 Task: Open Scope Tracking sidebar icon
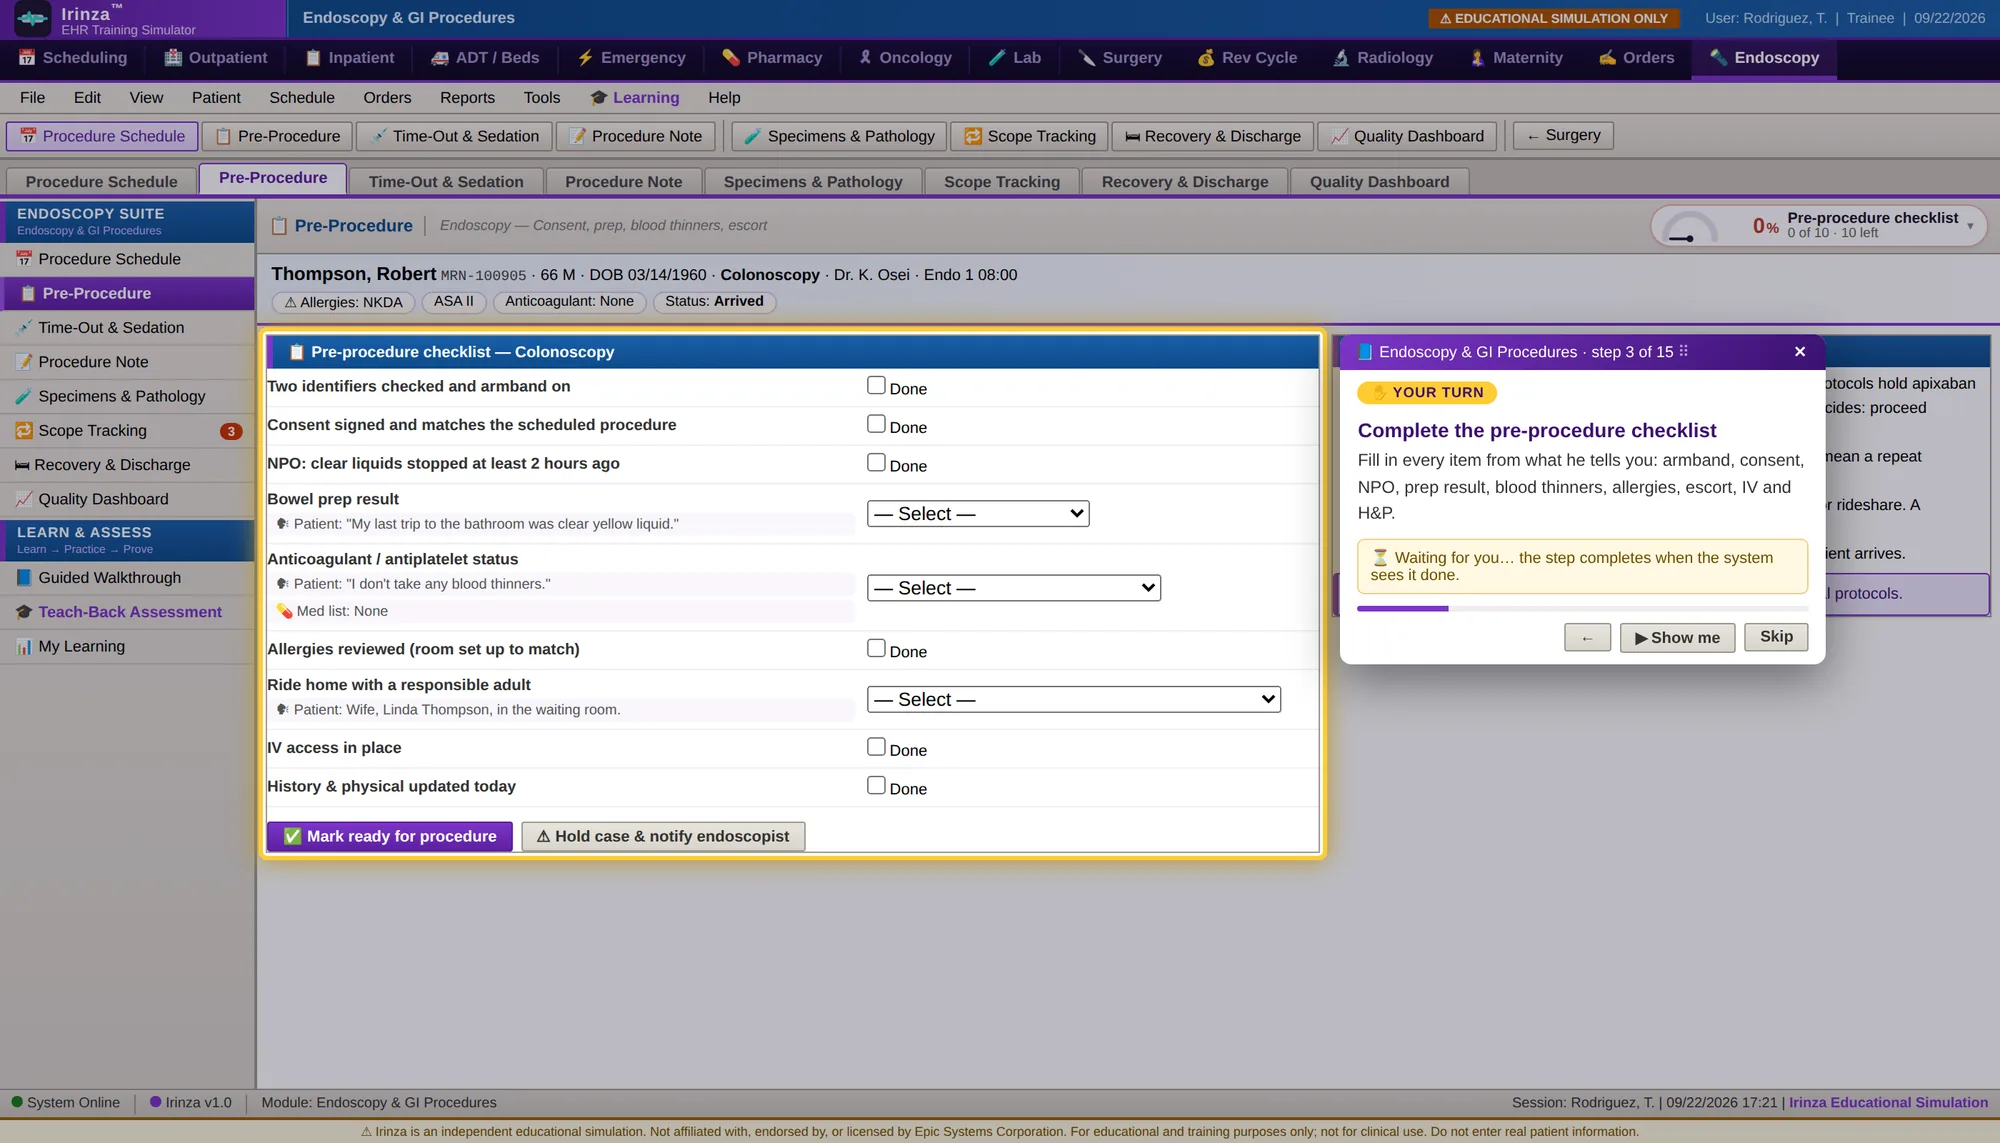coord(24,431)
